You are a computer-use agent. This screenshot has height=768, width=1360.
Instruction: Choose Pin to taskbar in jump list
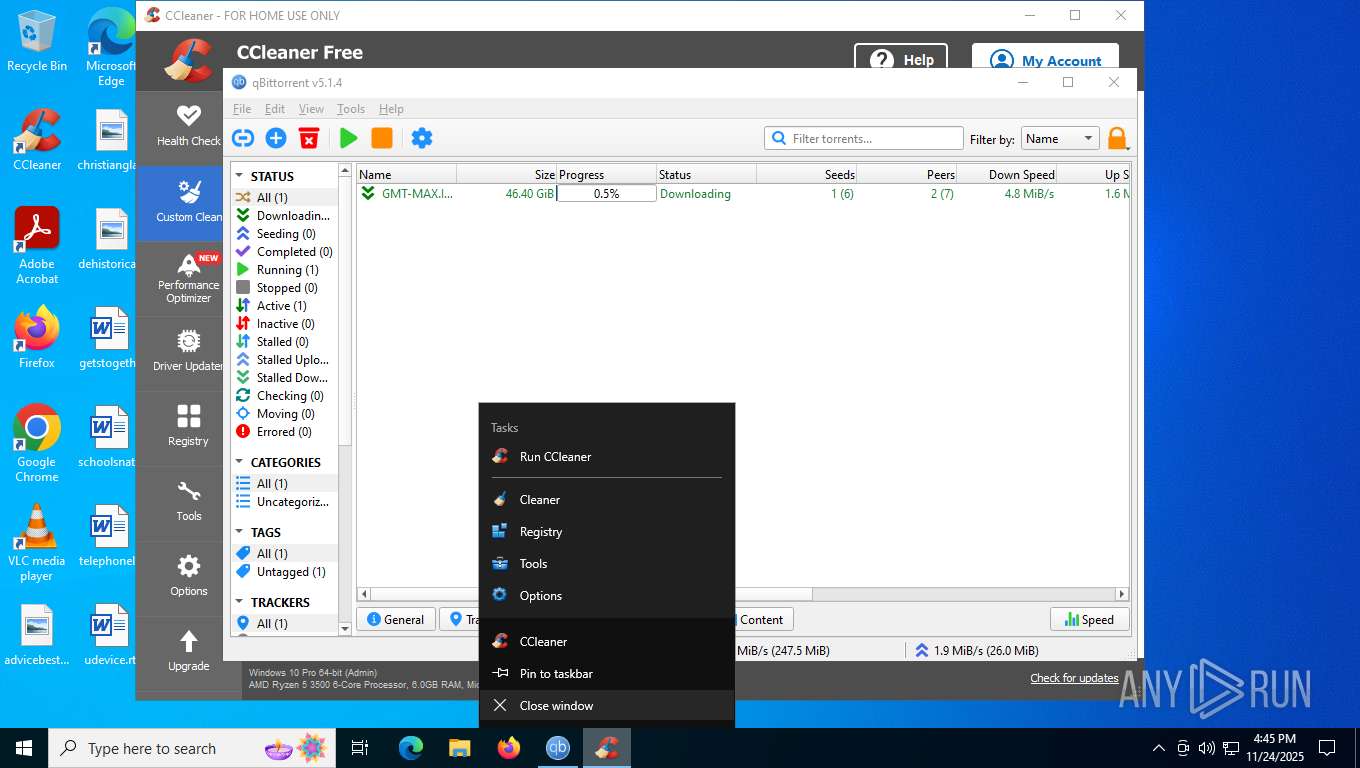click(607, 673)
